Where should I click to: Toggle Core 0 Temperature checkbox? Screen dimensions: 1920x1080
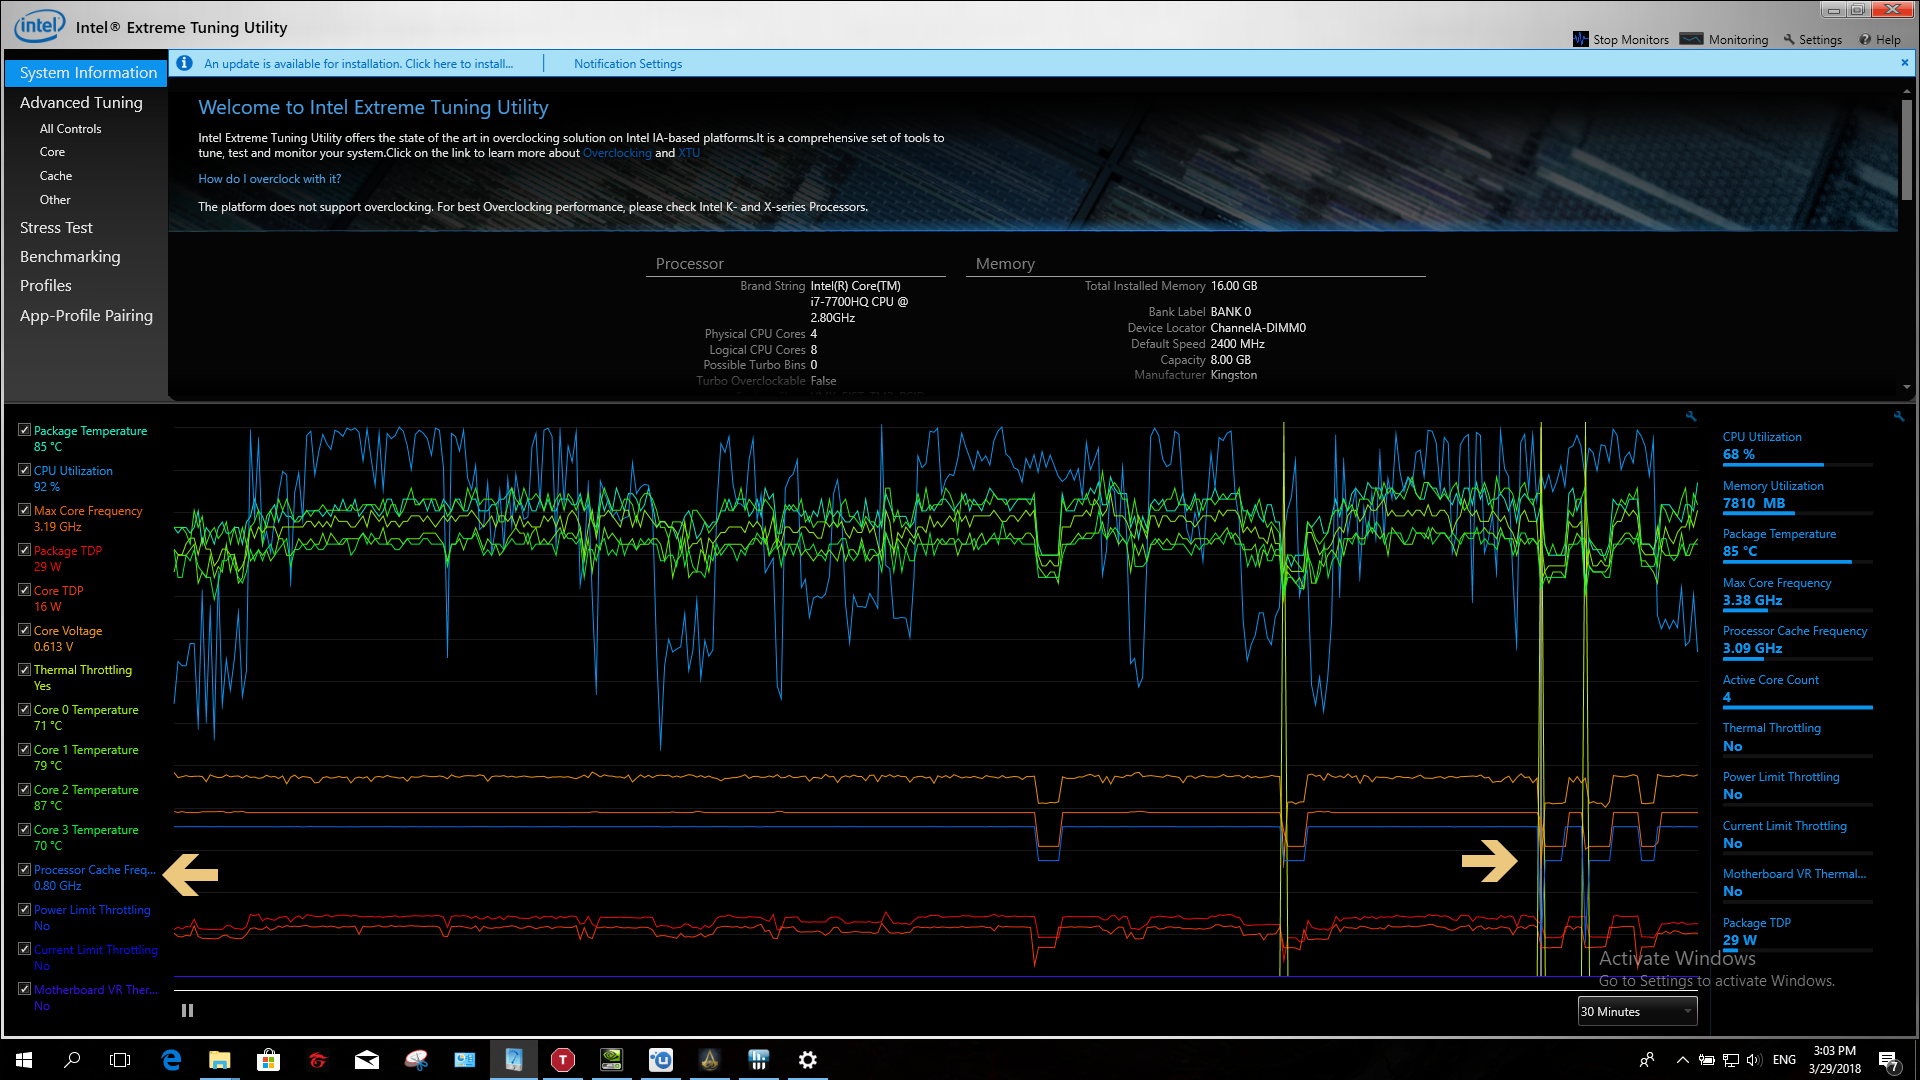[x=24, y=709]
